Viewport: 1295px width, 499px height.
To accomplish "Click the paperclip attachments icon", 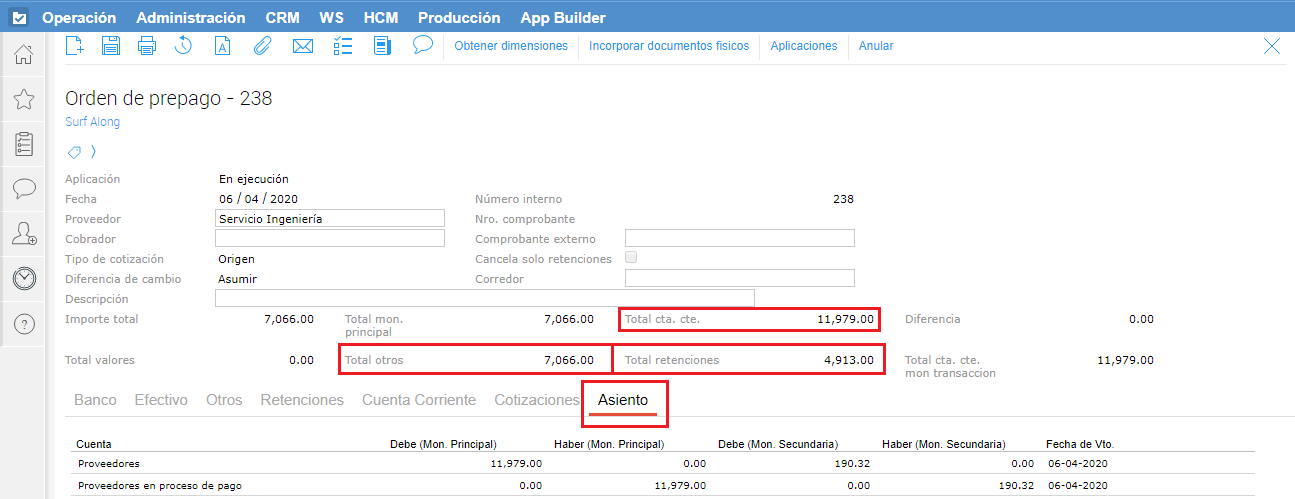I will [x=262, y=46].
